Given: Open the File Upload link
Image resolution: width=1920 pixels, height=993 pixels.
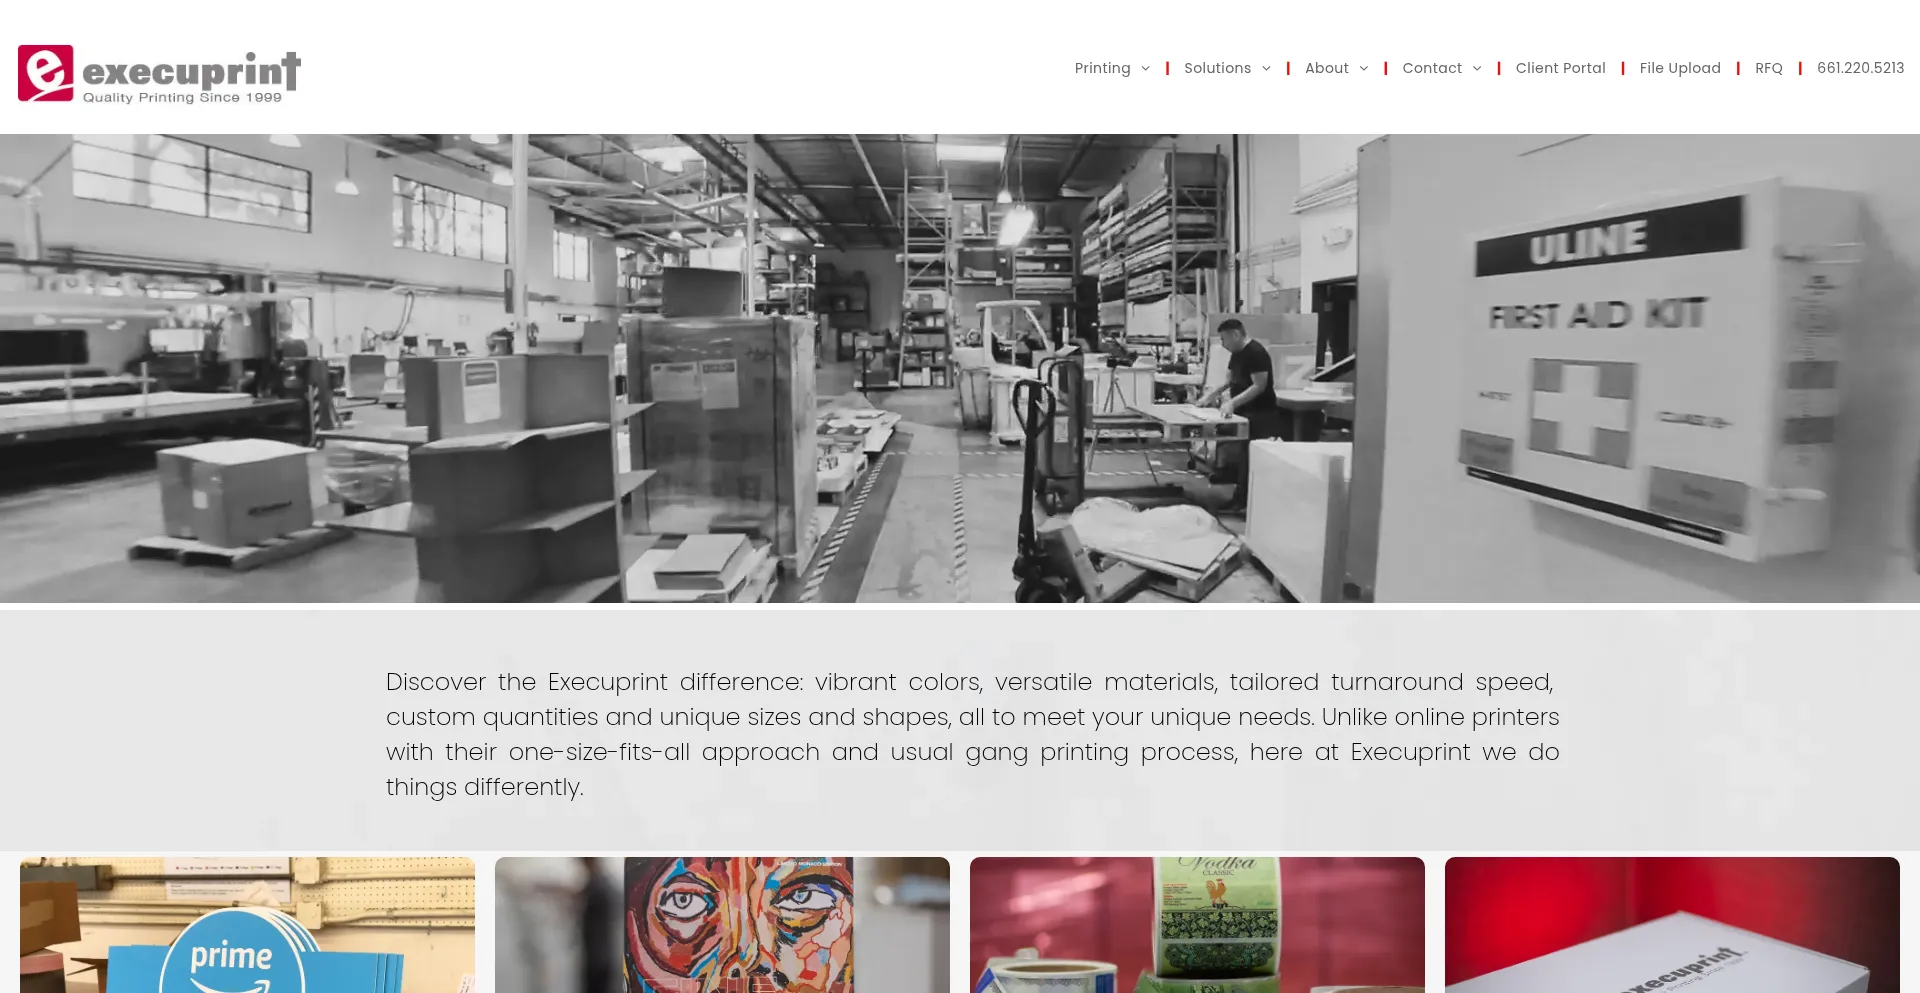Looking at the screenshot, I should click(x=1680, y=68).
